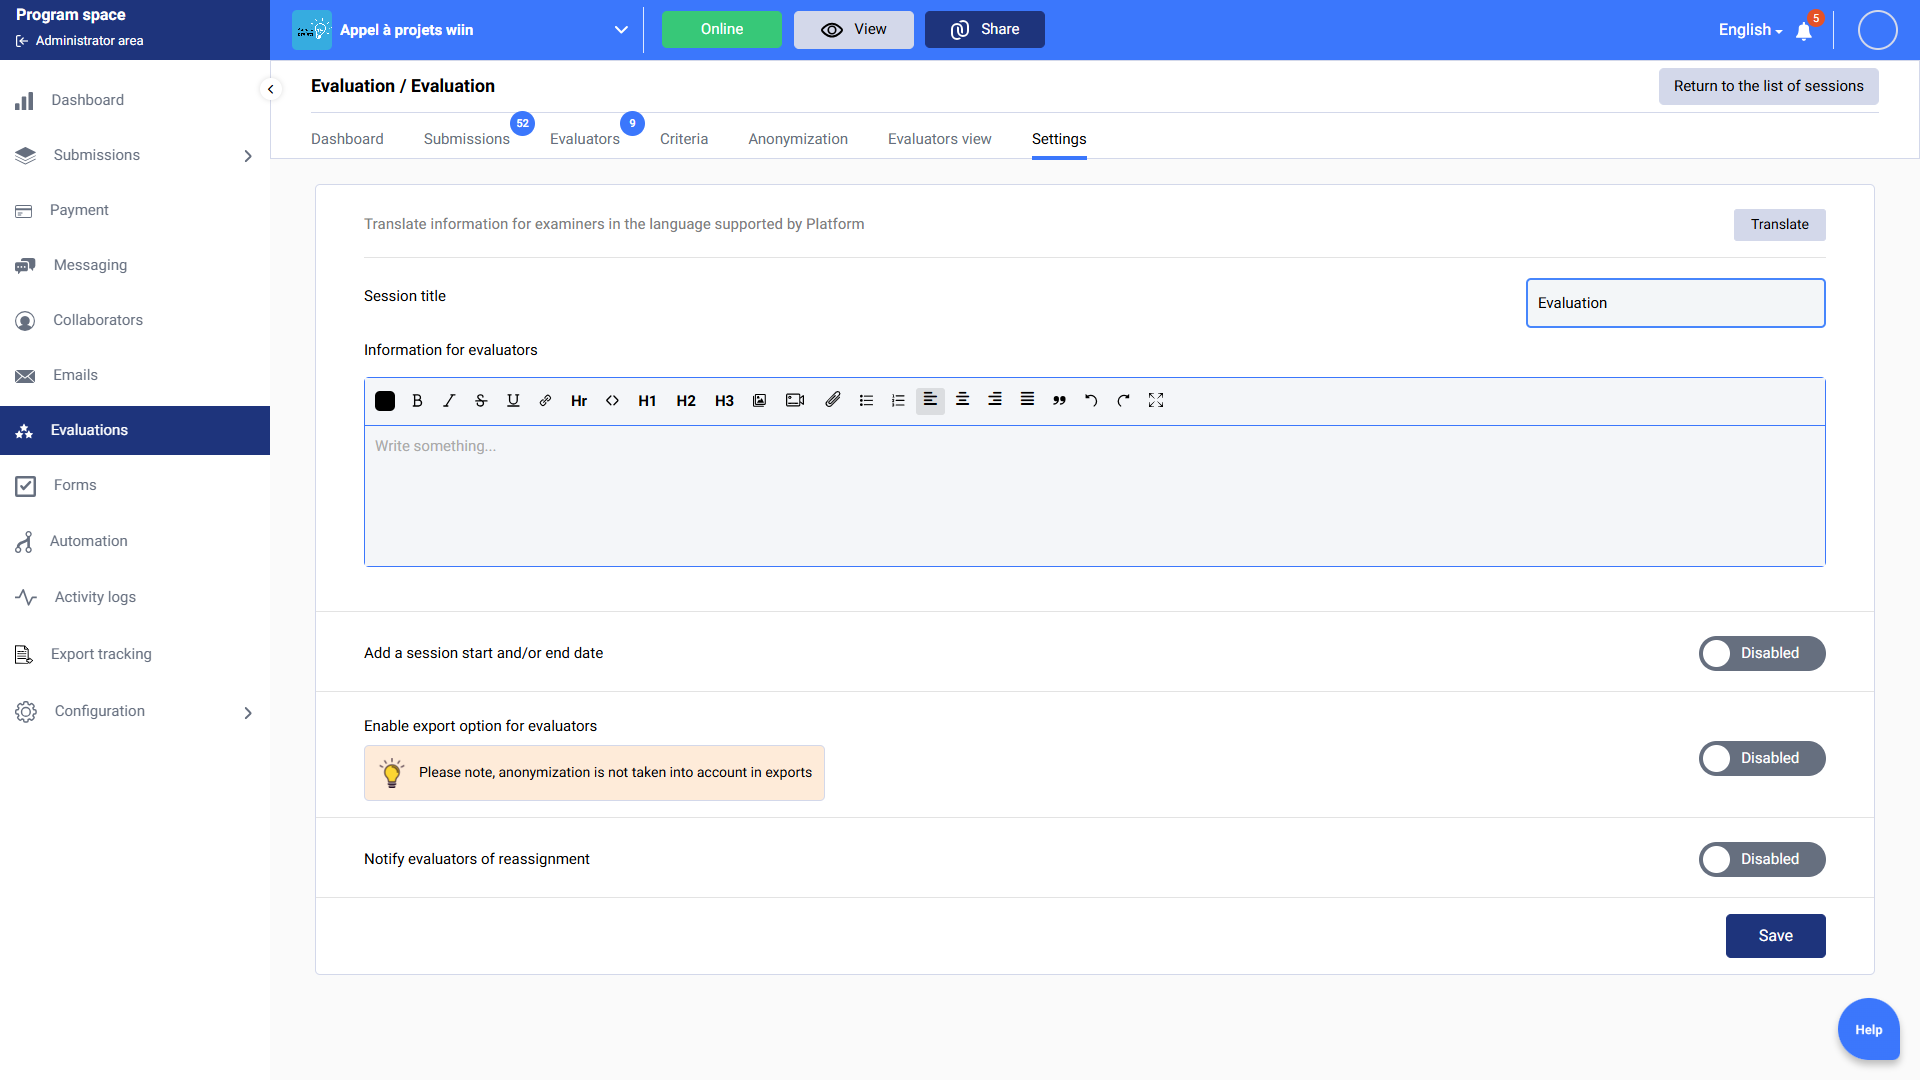
Task: Open the black text color swatch
Action: (x=385, y=401)
